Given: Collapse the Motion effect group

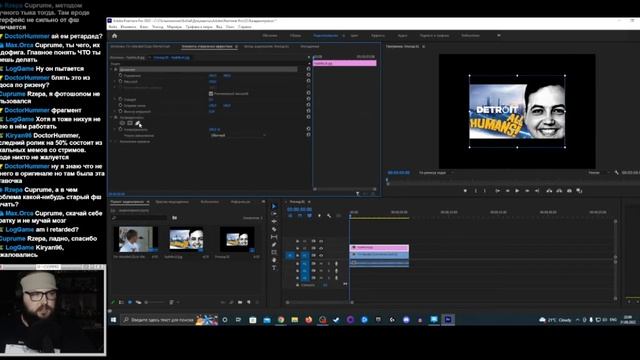Looking at the screenshot, I should (x=111, y=69).
